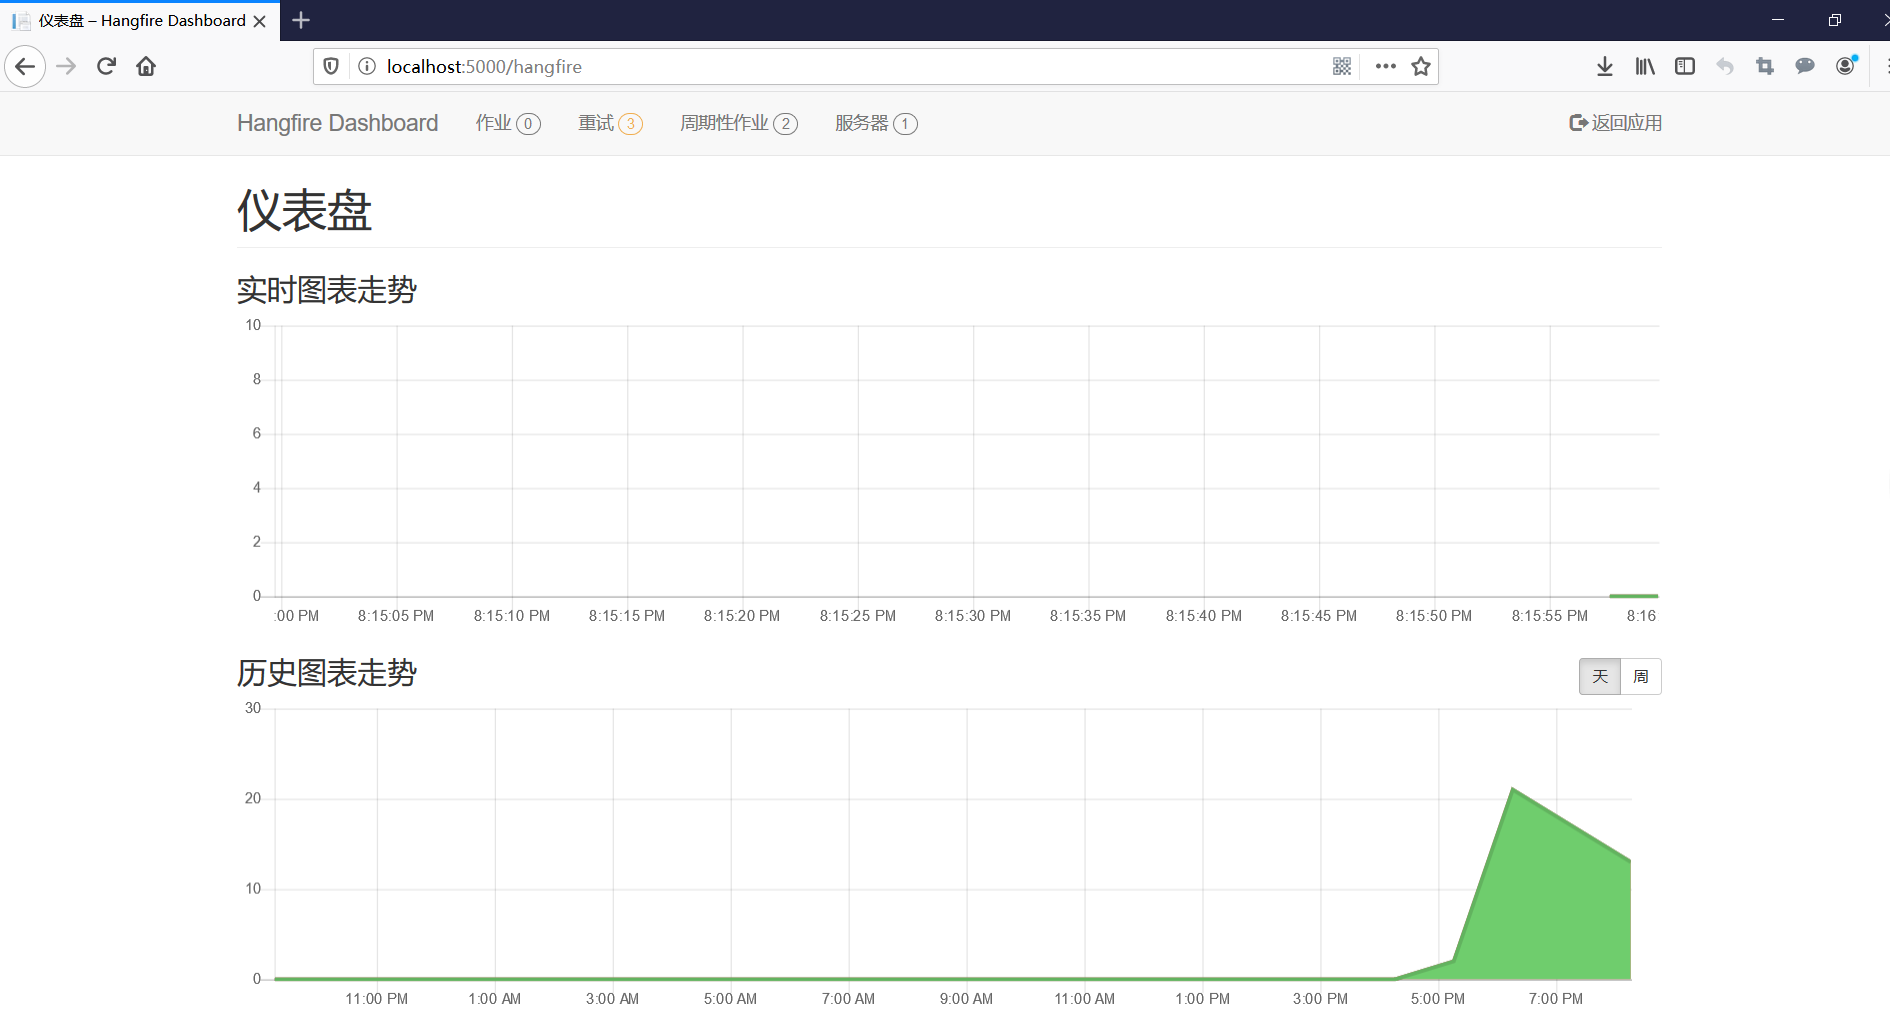Screen dimensions: 1890x1021
Task: Minimize the browser window
Action: (1778, 20)
